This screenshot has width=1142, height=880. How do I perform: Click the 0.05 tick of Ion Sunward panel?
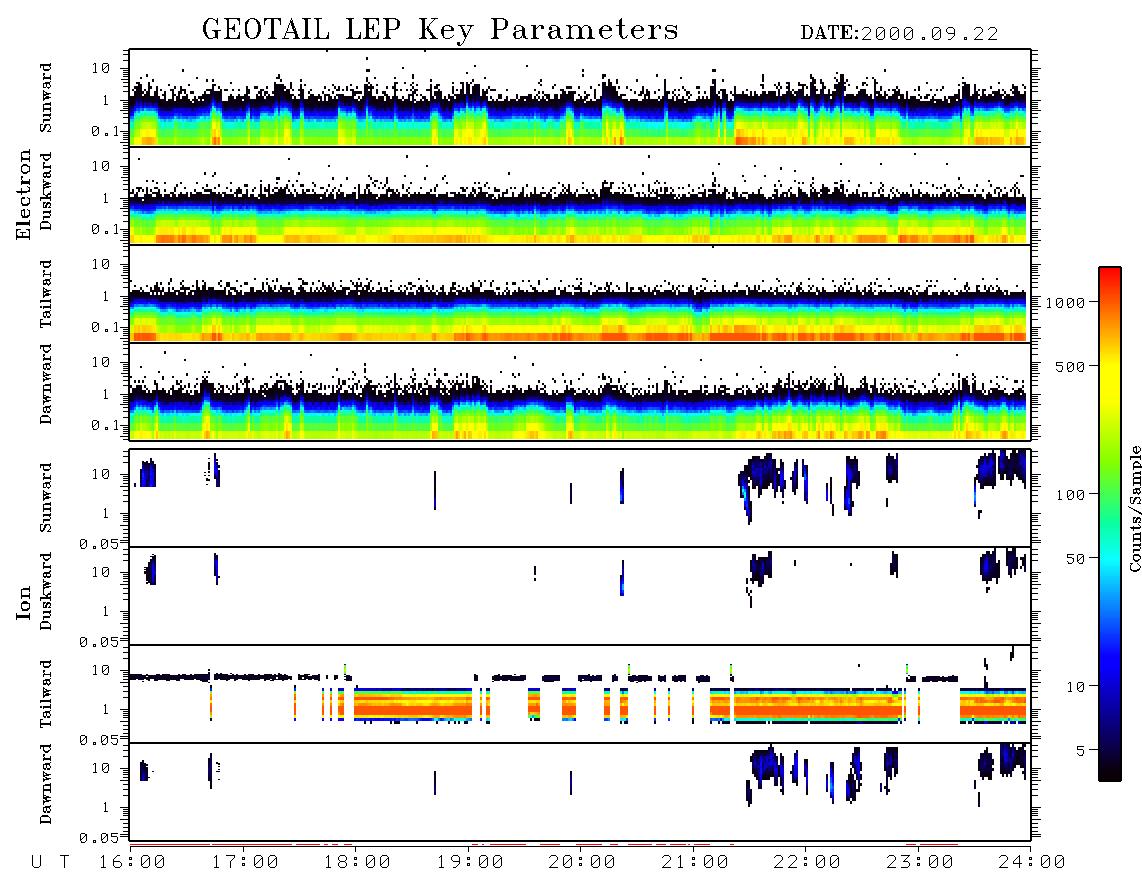pos(98,543)
